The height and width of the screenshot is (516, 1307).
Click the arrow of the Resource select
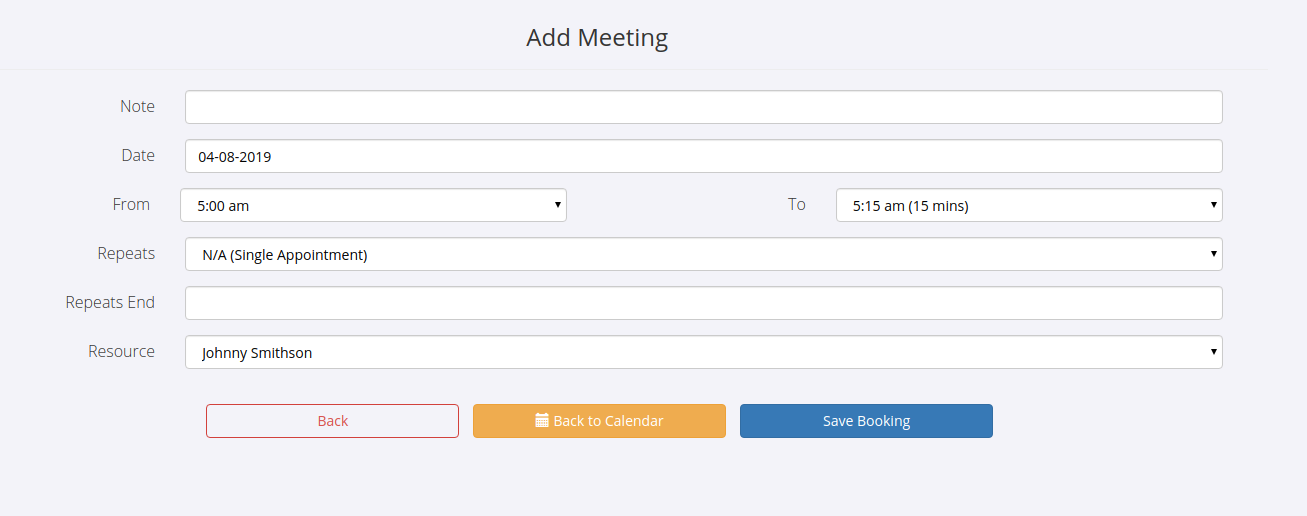(1213, 352)
